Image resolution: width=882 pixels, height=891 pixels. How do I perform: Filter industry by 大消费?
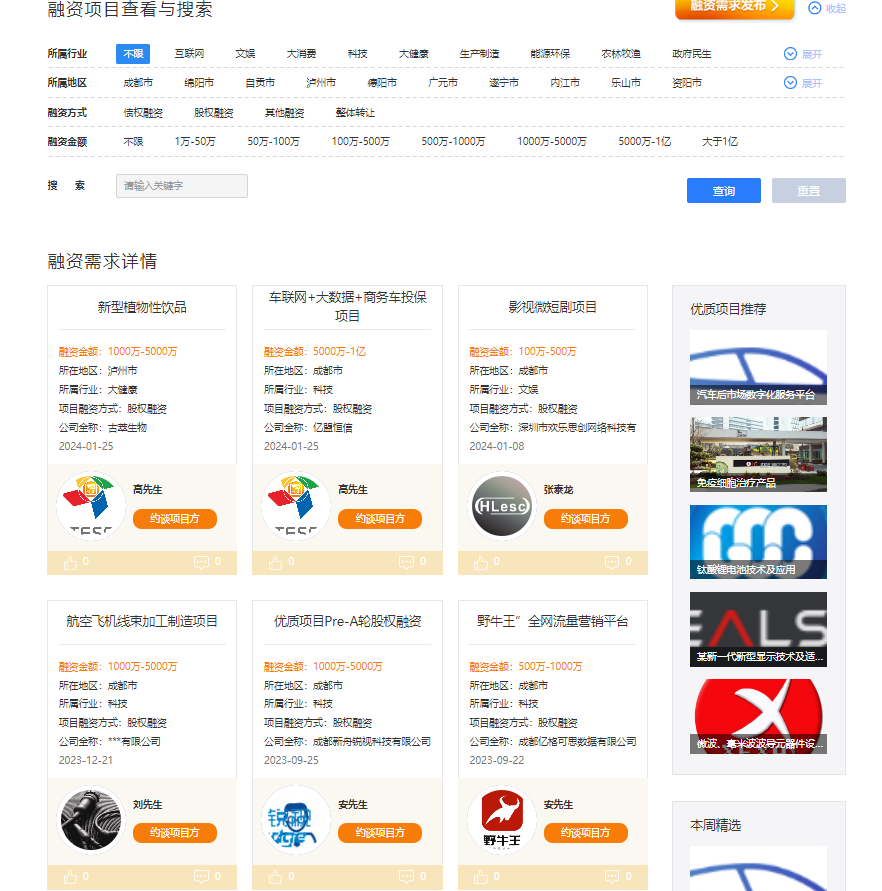(301, 54)
